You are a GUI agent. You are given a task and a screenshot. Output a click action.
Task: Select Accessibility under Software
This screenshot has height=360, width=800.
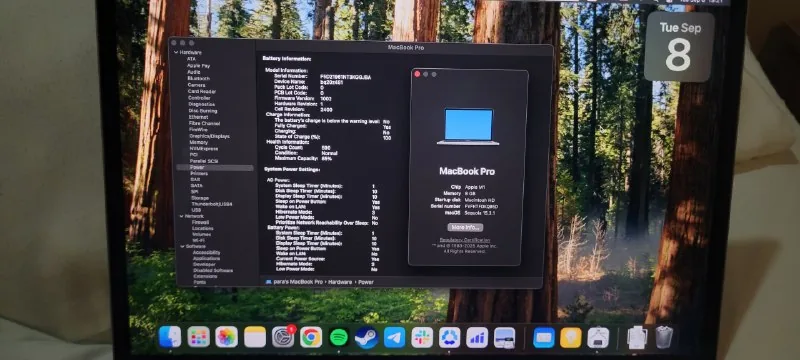coord(207,252)
